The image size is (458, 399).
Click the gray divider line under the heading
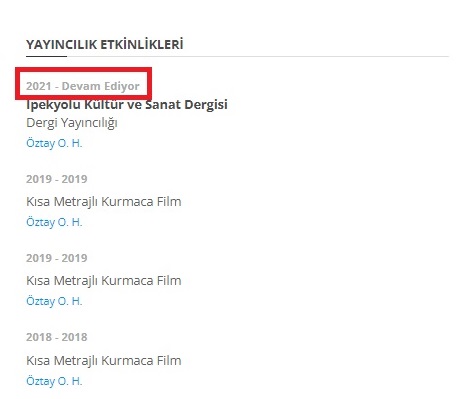click(x=258, y=56)
